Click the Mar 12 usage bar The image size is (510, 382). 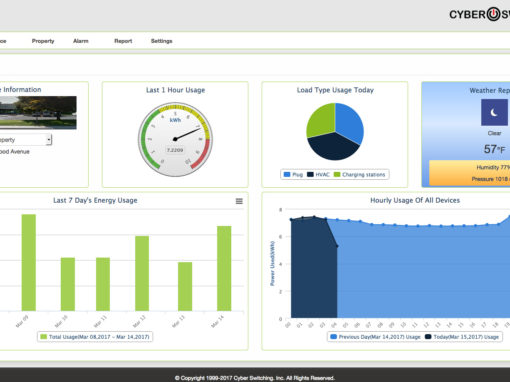[x=142, y=273]
